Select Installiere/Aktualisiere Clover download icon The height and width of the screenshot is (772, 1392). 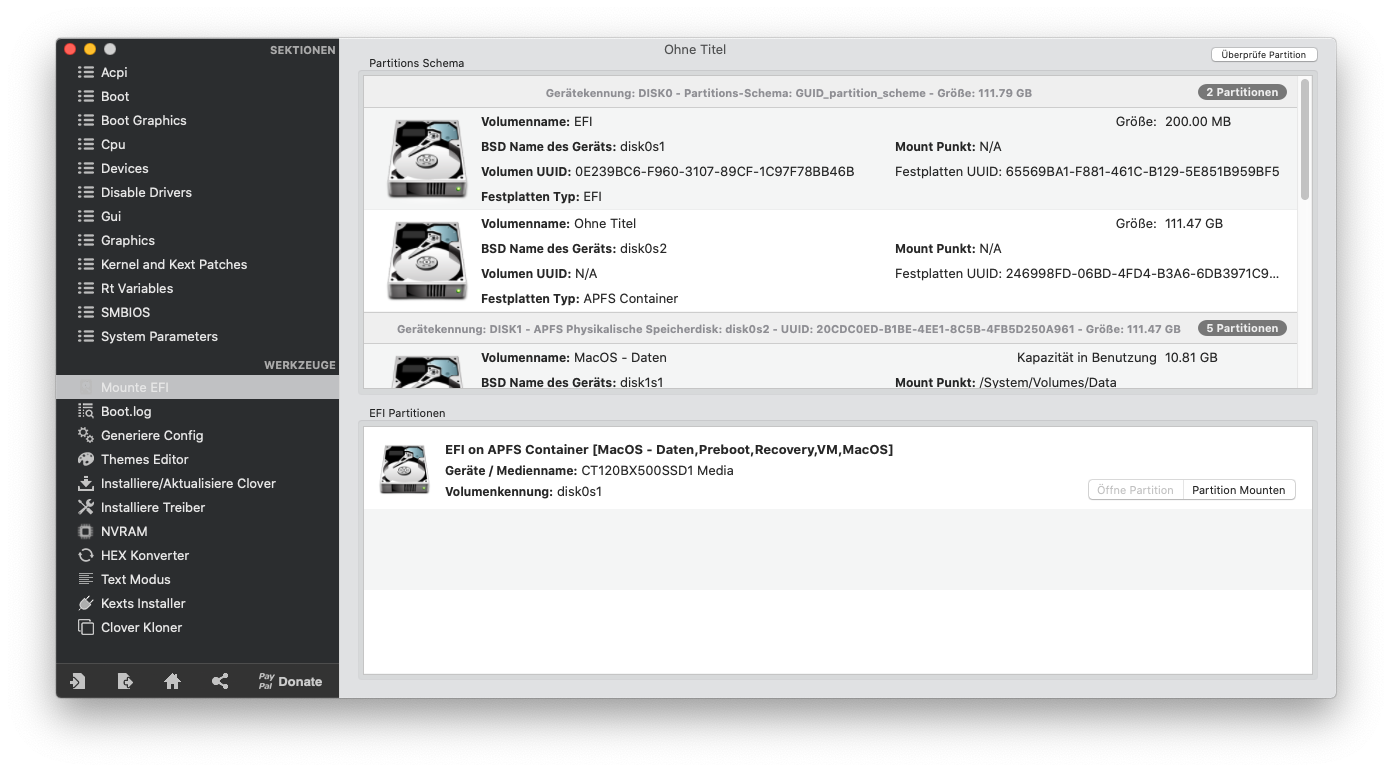pyautogui.click(x=85, y=483)
